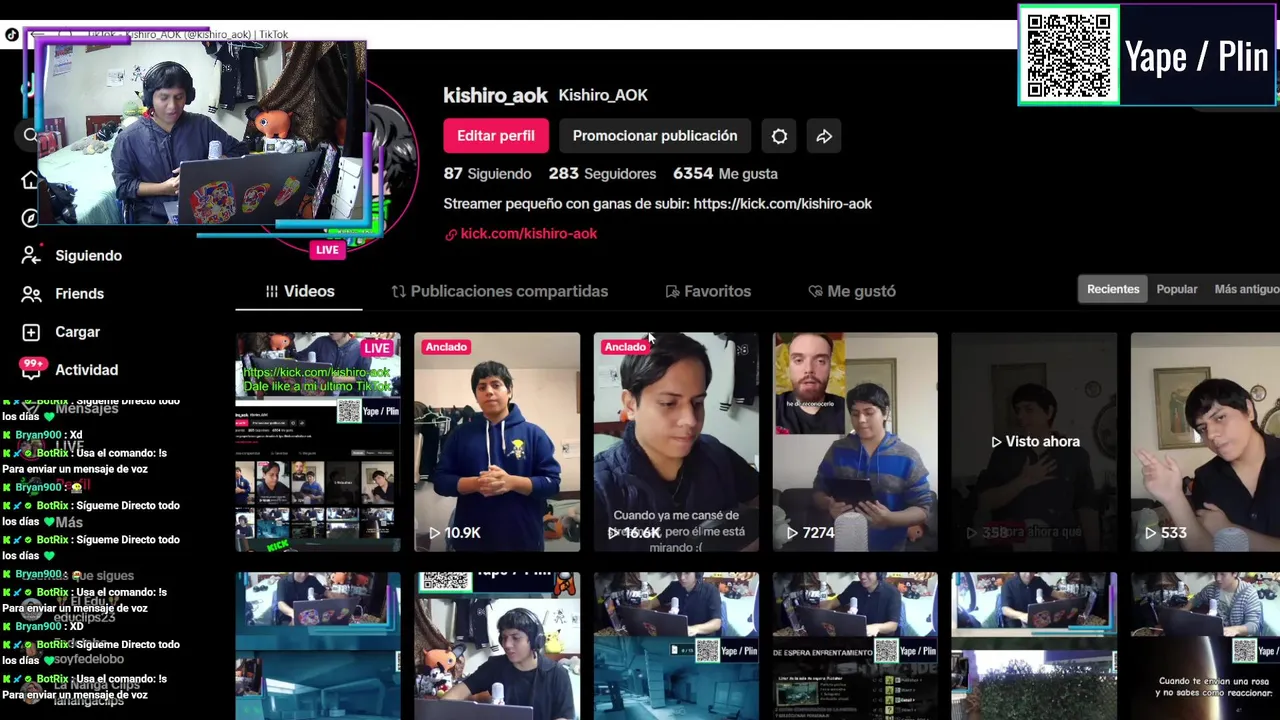Sort videos by Recientes
Screen dimensions: 1280x720
[1113, 289]
